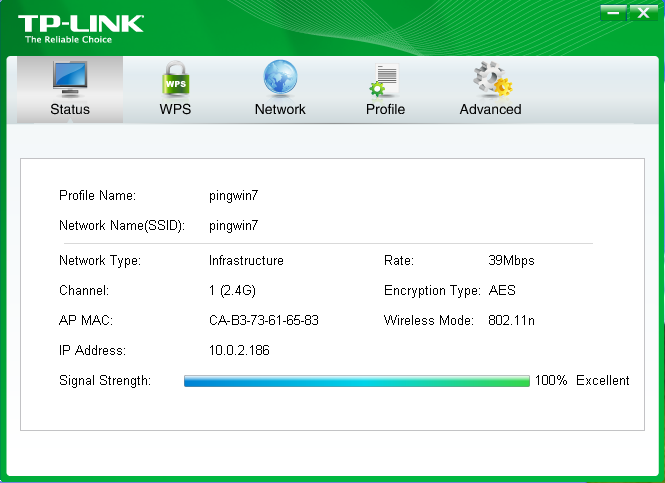Click the Network Name(SSID): label
665x483 pixels.
click(x=122, y=226)
